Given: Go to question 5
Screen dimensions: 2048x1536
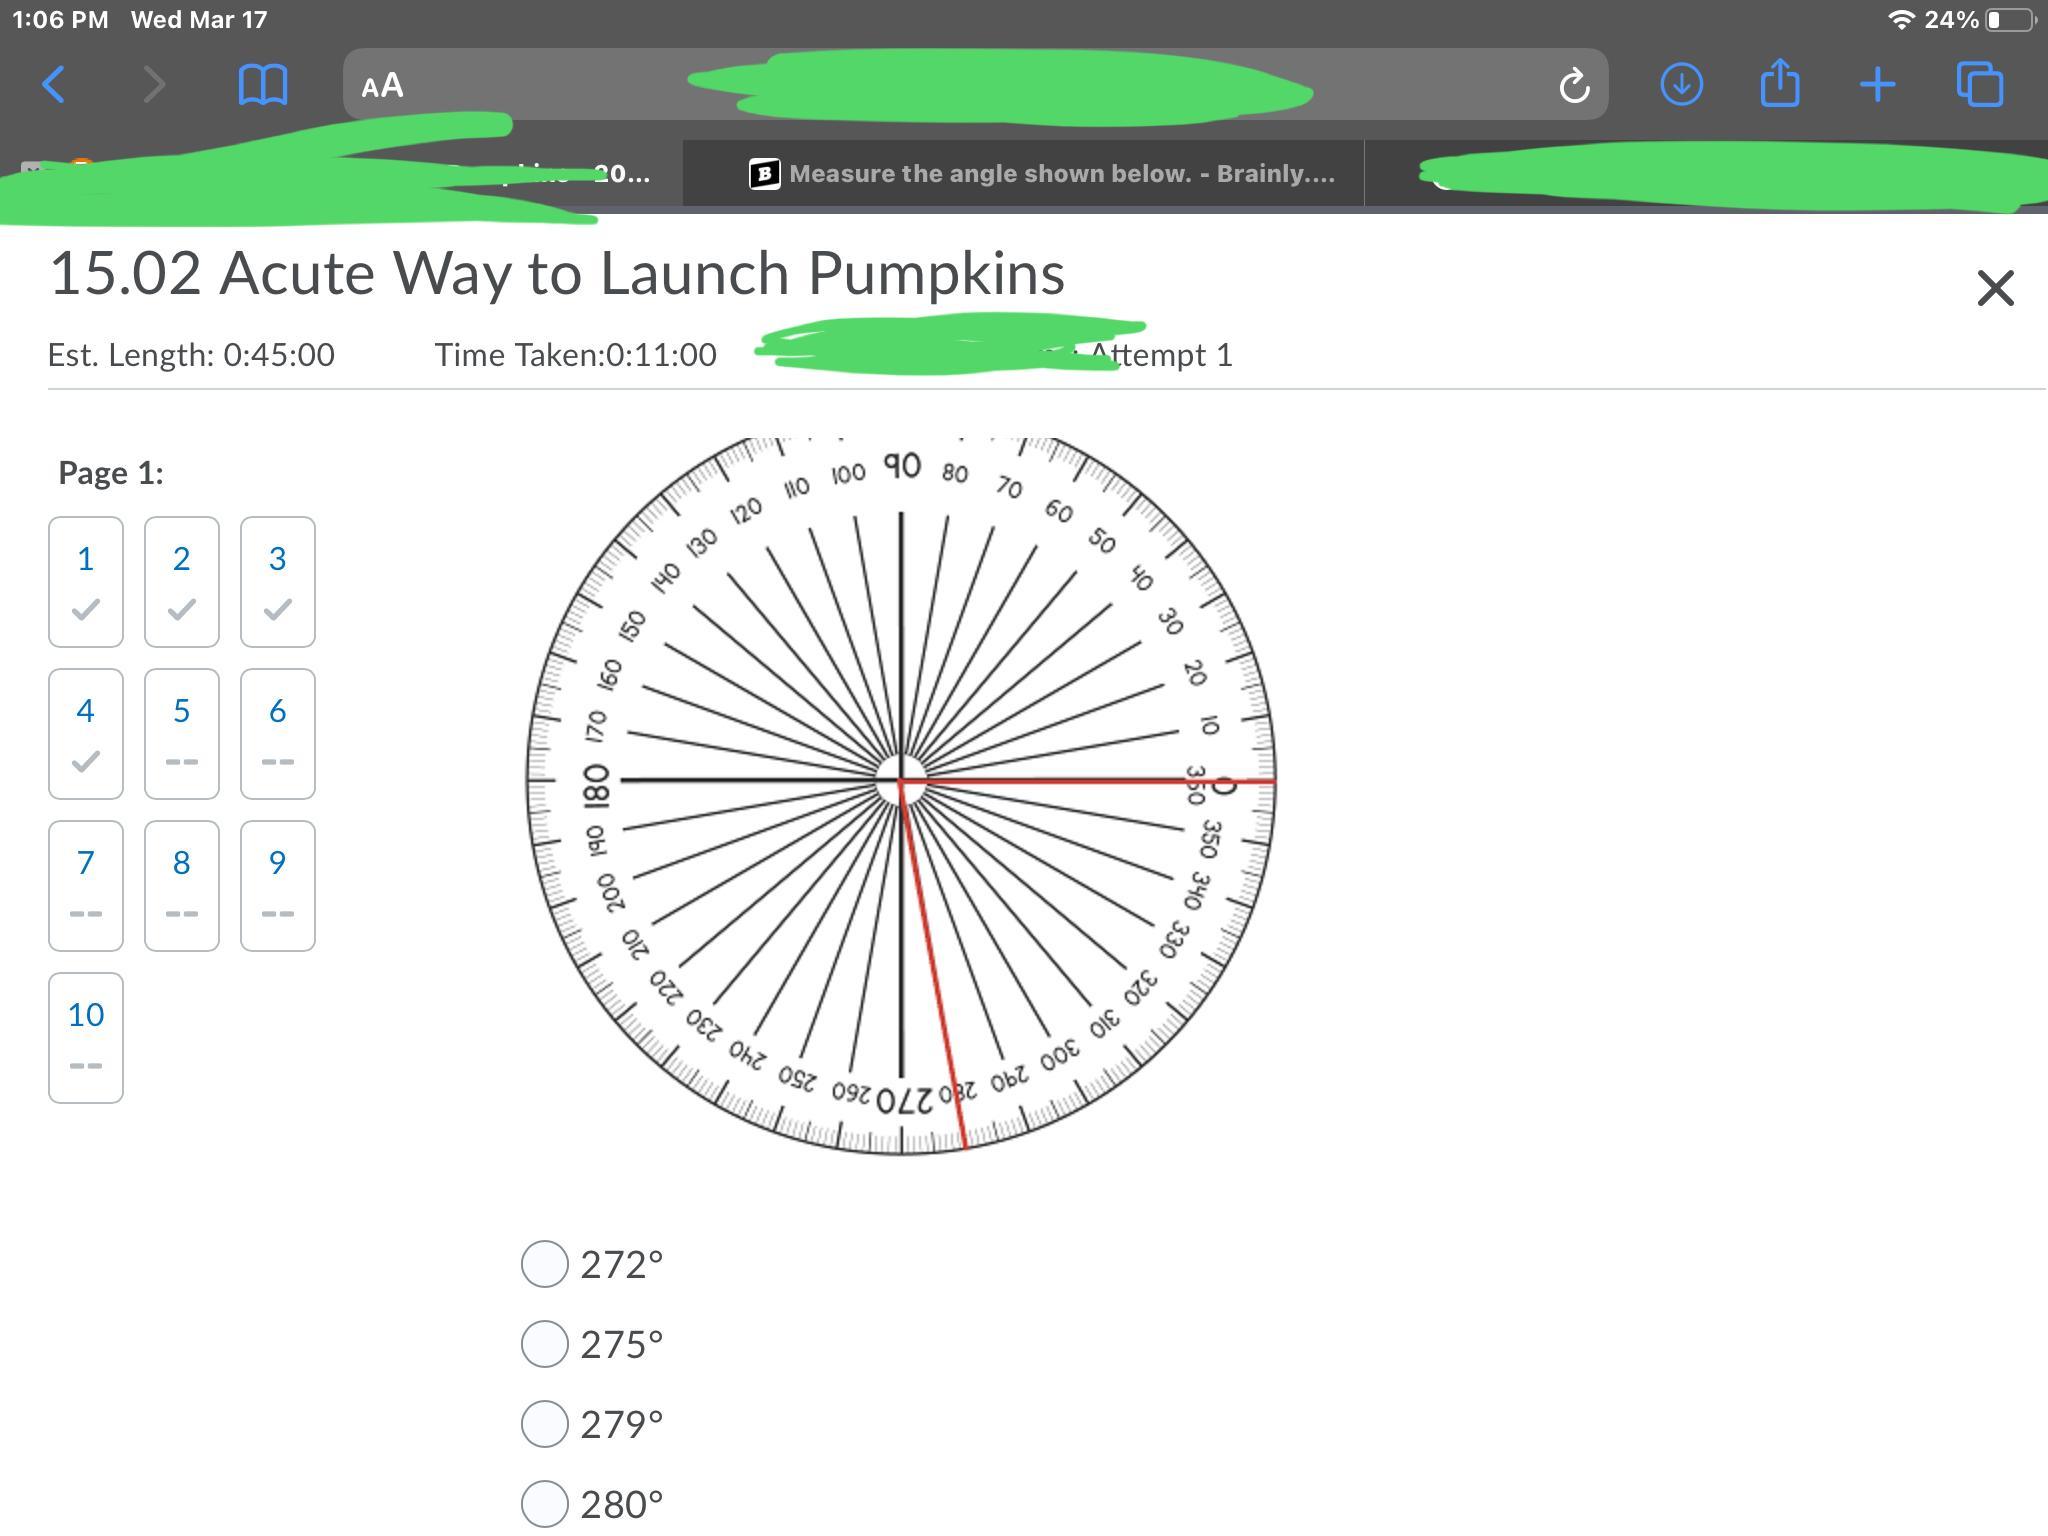Looking at the screenshot, I should point(181,733).
